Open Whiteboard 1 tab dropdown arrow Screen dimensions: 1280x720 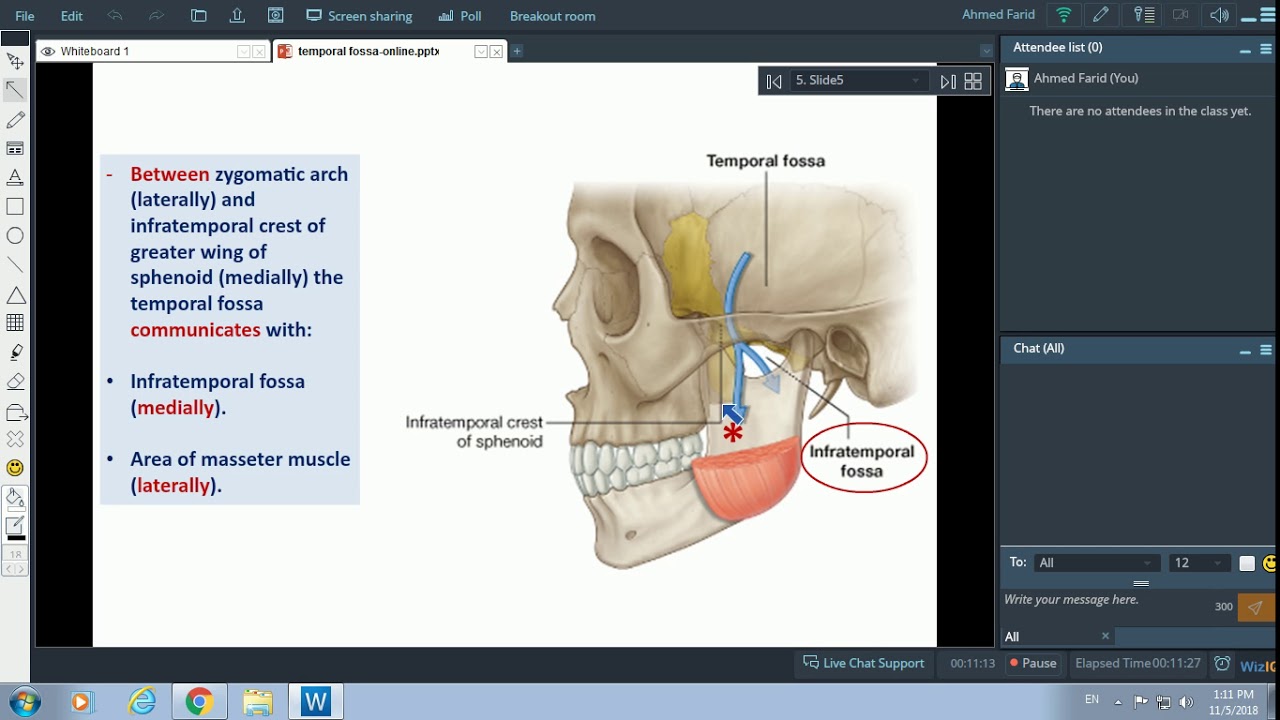pyautogui.click(x=243, y=52)
